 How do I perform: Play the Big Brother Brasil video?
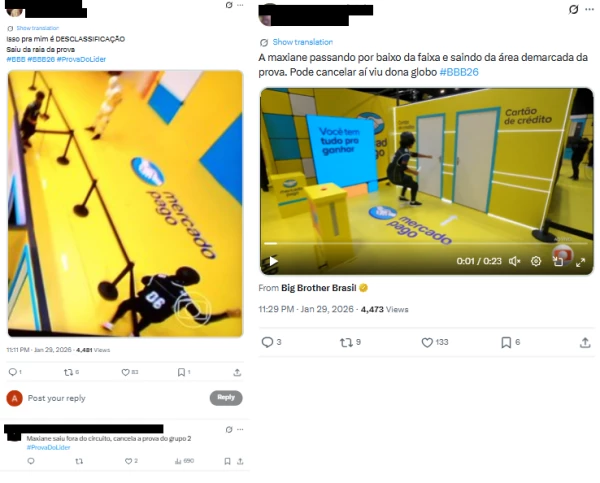(273, 261)
